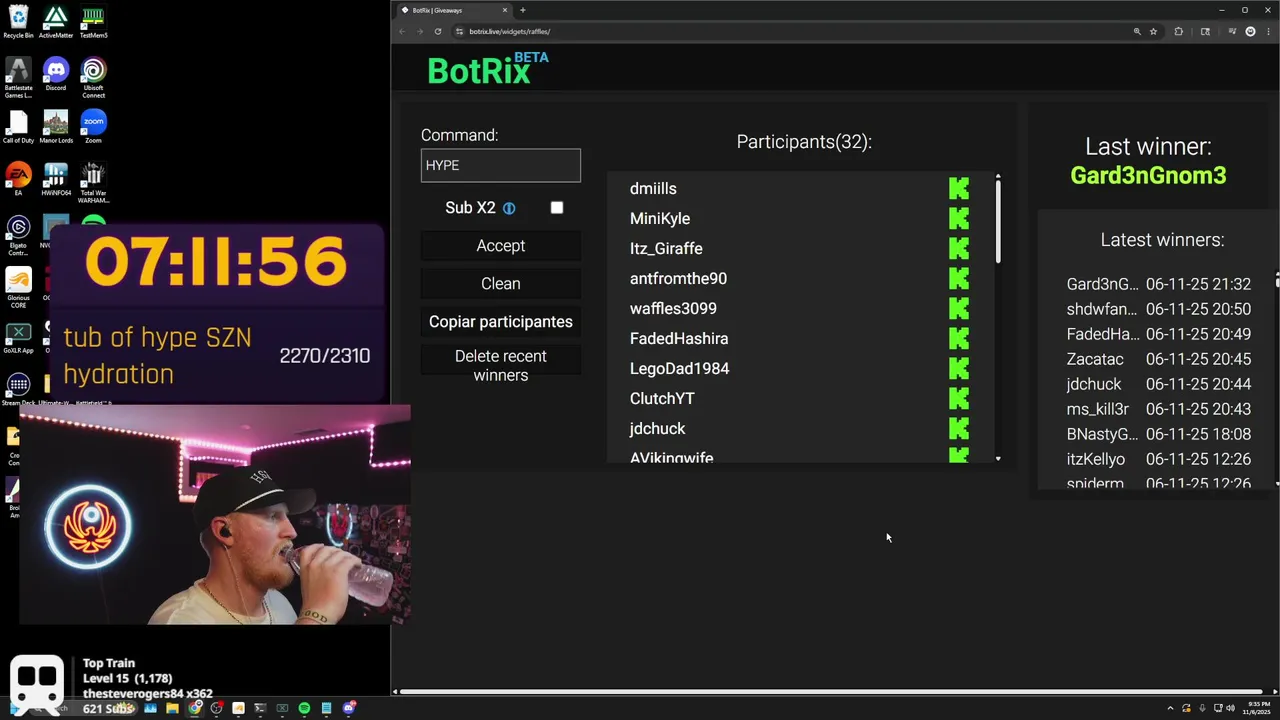This screenshot has width=1280, height=720.
Task: Click the participants list scrollbar thumb
Action: click(x=998, y=222)
